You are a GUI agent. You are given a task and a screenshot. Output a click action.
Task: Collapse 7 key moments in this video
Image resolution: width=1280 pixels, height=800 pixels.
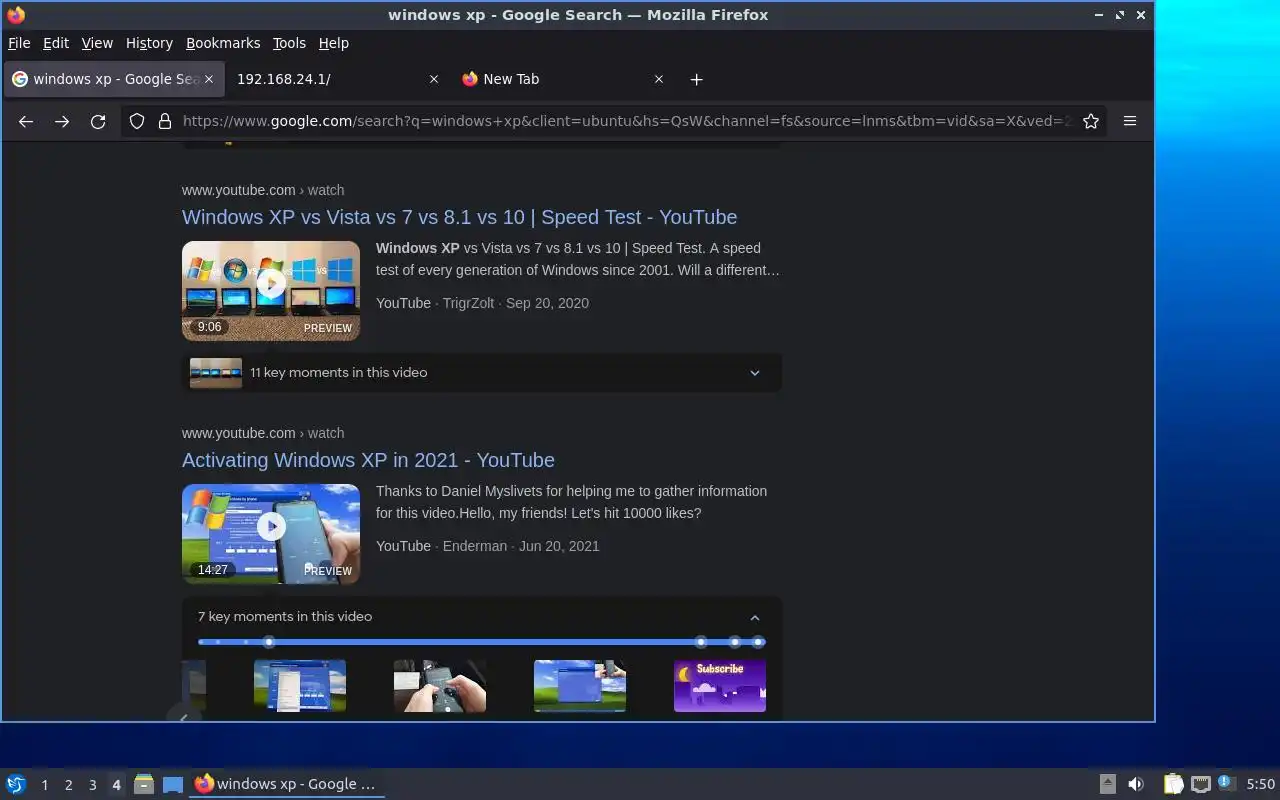click(755, 617)
